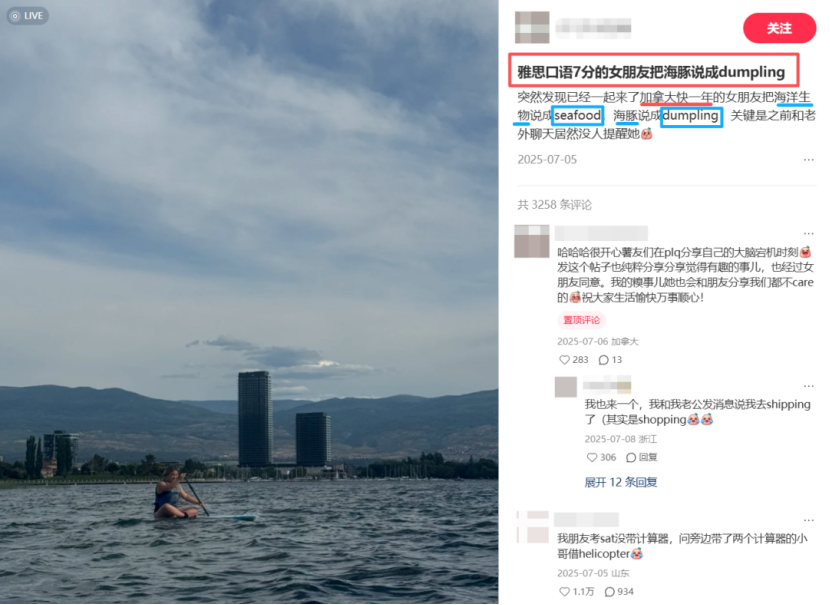The width and height of the screenshot is (830, 605).
Task: Click the 置顶评论 pinned tag
Action: click(x=581, y=320)
